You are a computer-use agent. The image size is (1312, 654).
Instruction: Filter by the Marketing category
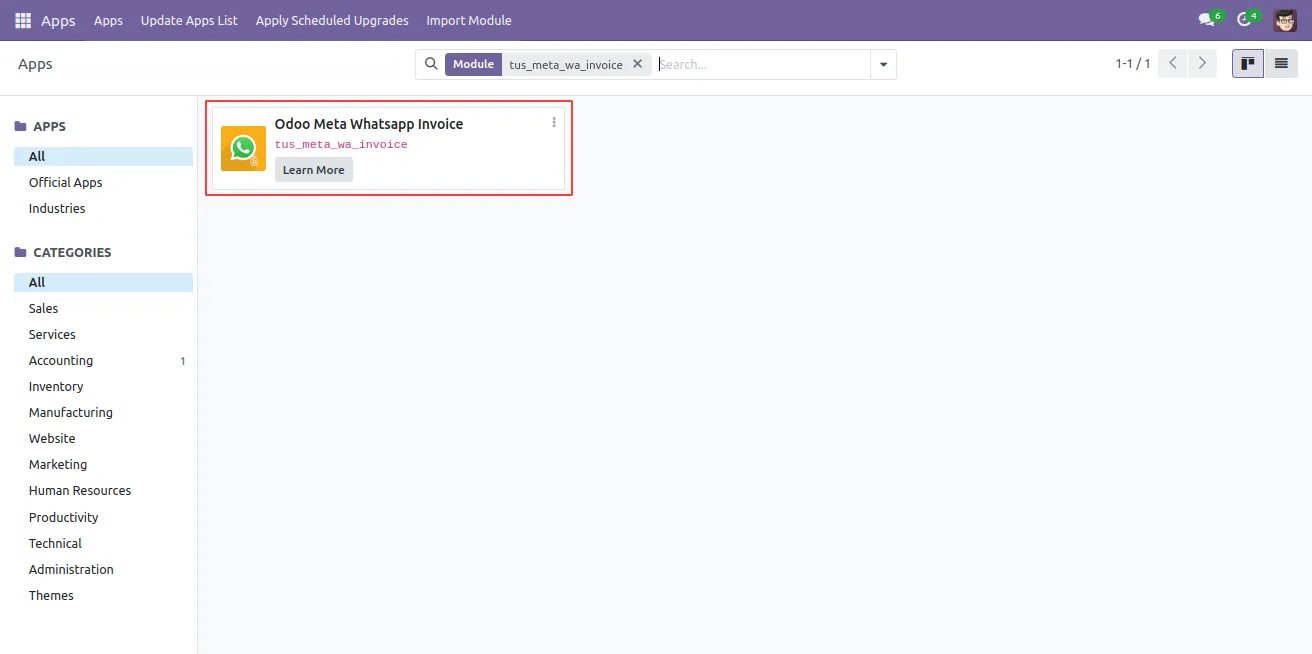pyautogui.click(x=103, y=464)
